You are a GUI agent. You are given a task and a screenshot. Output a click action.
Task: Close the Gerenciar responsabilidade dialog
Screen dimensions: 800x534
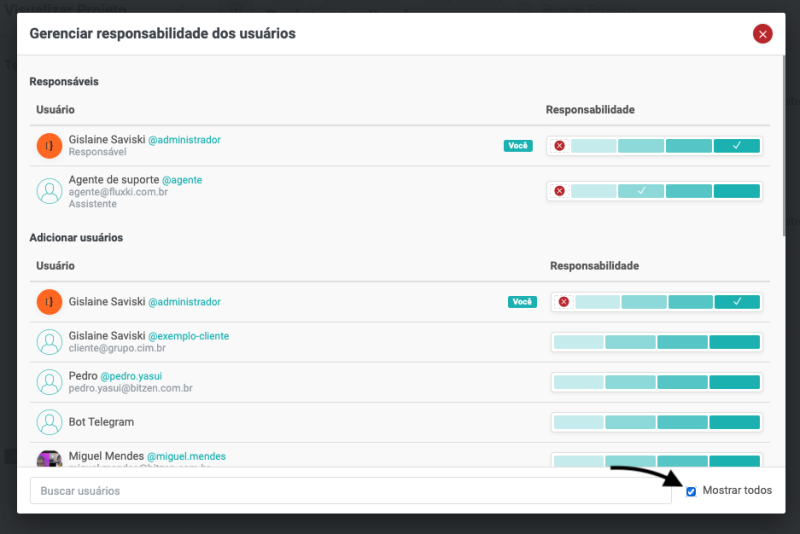[x=763, y=34]
